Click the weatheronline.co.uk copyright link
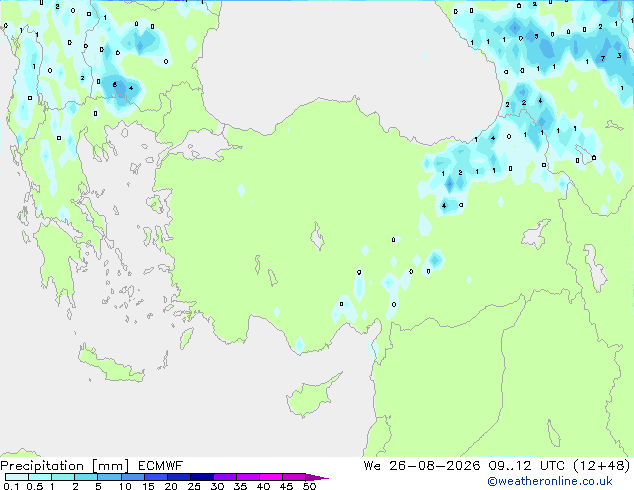634x490 pixels. pyautogui.click(x=550, y=481)
